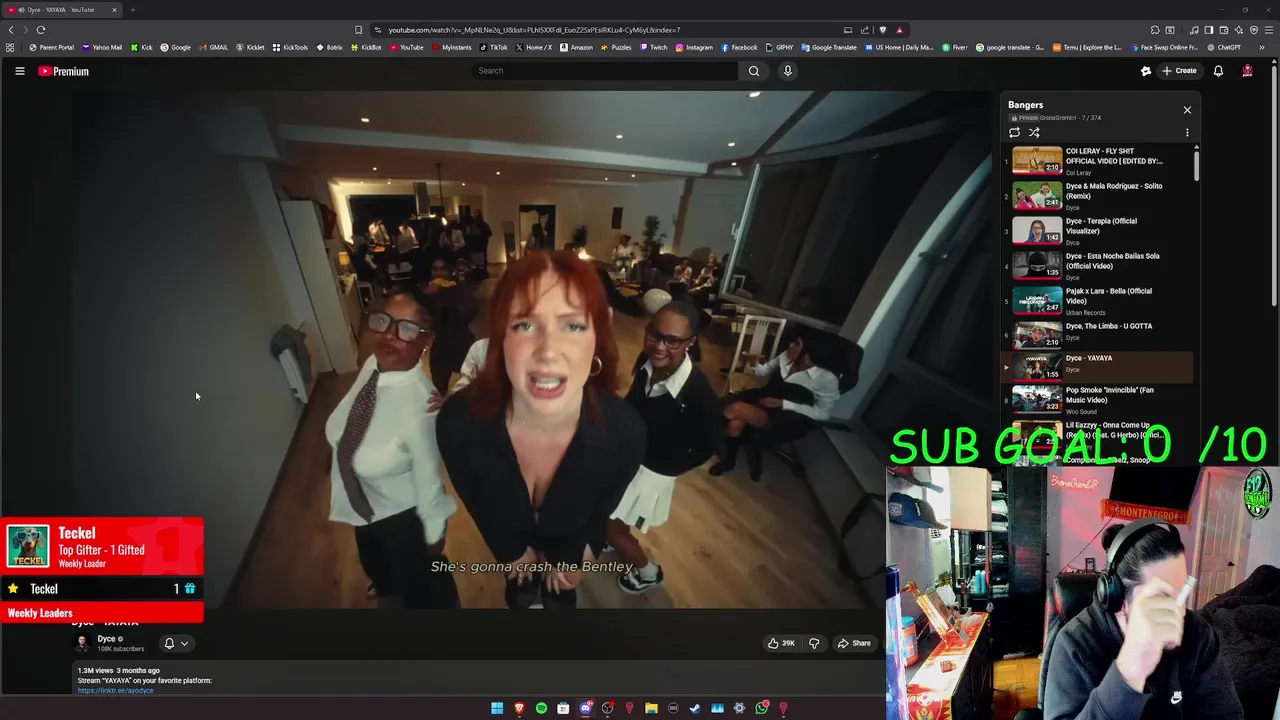Open the YouTube guide hamburger menu
This screenshot has width=1280, height=720.
(x=19, y=71)
